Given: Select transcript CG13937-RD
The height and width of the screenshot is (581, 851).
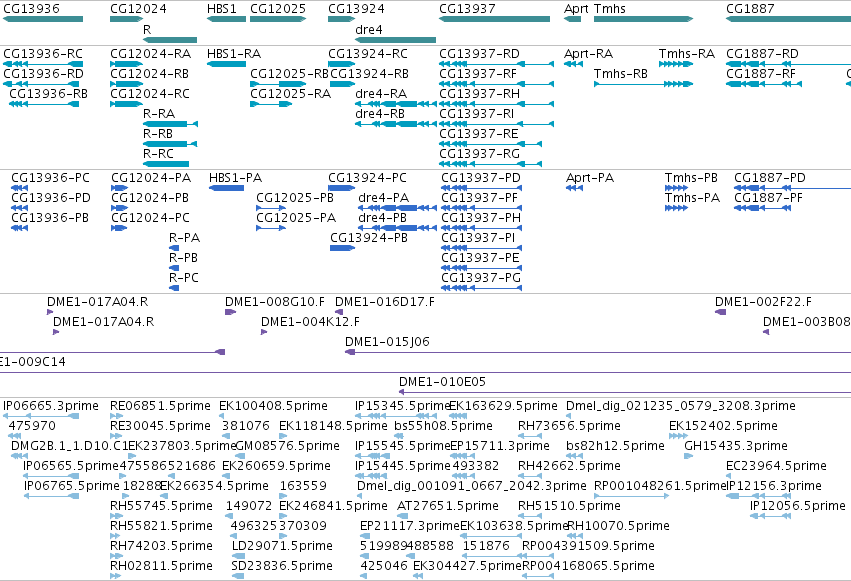Looking at the screenshot, I should click(x=497, y=64).
